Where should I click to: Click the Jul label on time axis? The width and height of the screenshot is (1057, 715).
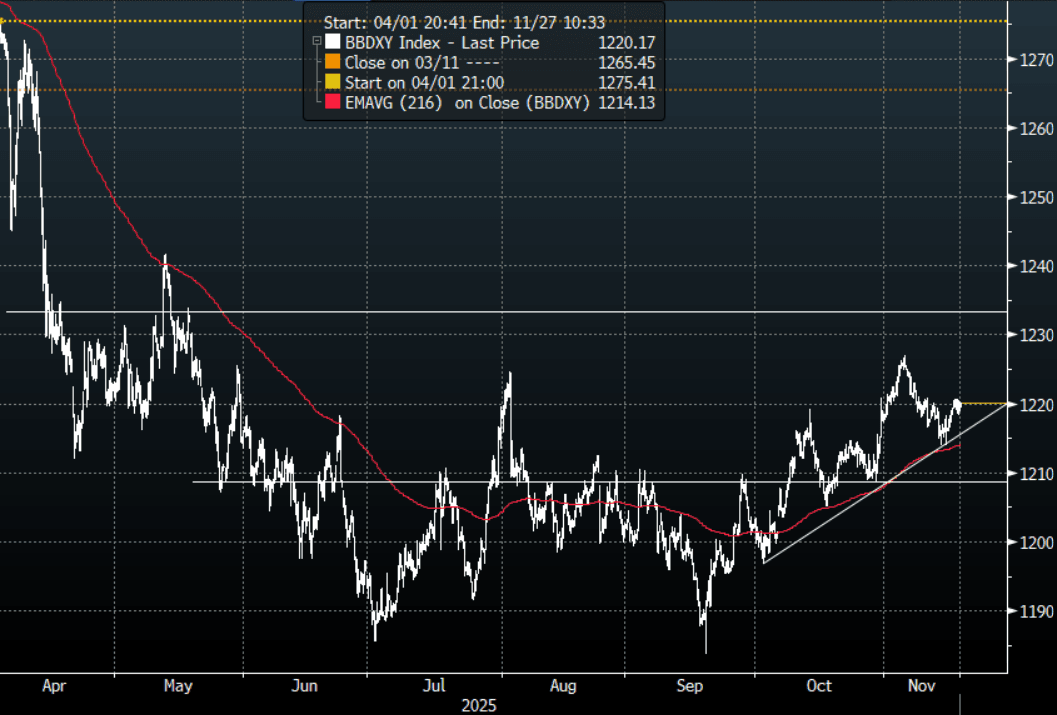(x=434, y=686)
